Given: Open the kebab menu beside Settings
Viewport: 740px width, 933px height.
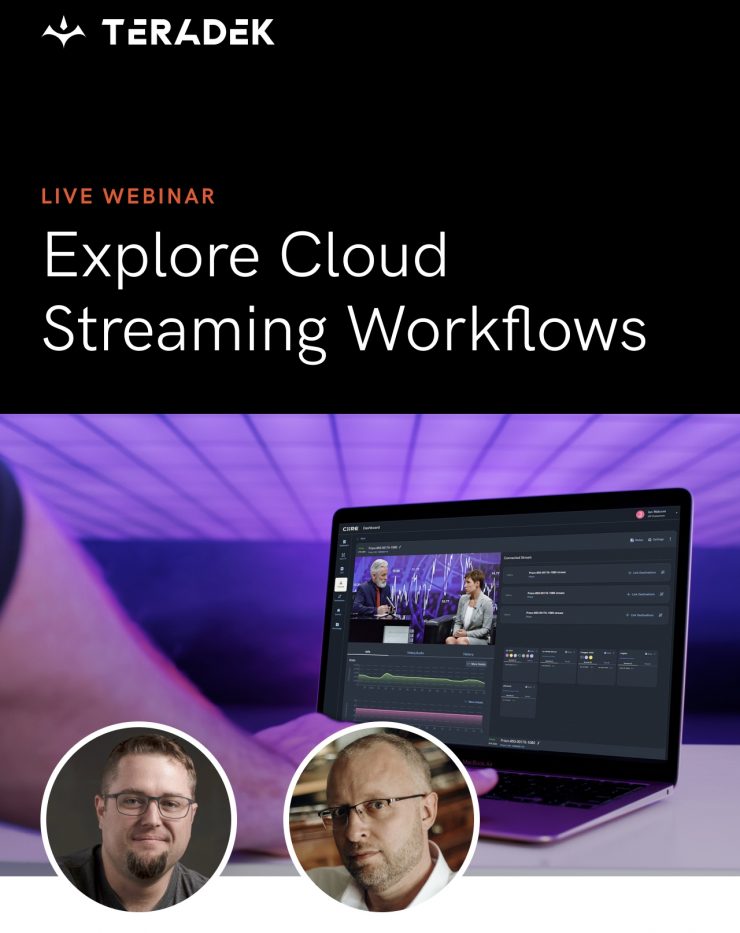Looking at the screenshot, I should pos(671,539).
